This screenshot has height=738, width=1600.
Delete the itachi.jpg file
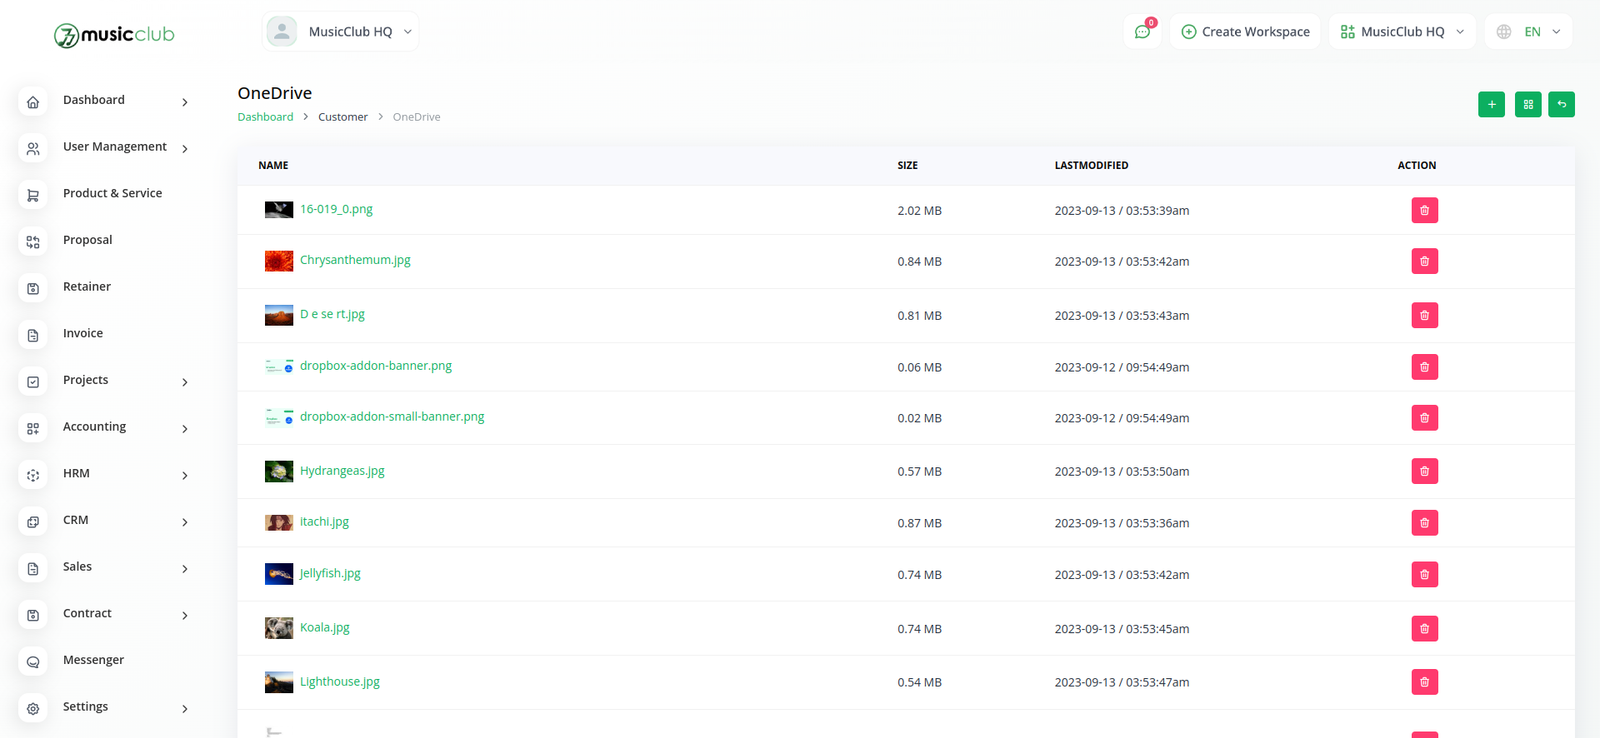pos(1424,523)
